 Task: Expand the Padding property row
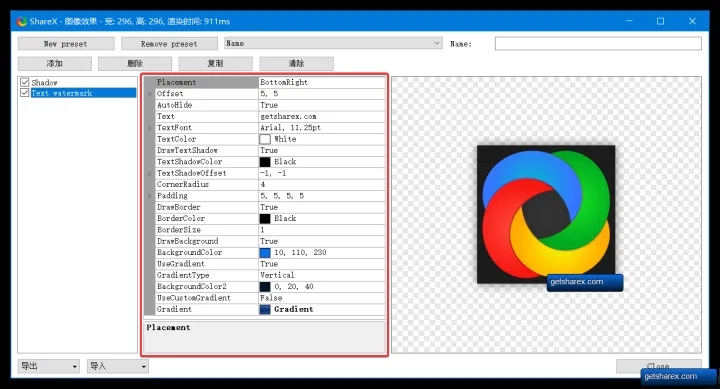click(150, 196)
